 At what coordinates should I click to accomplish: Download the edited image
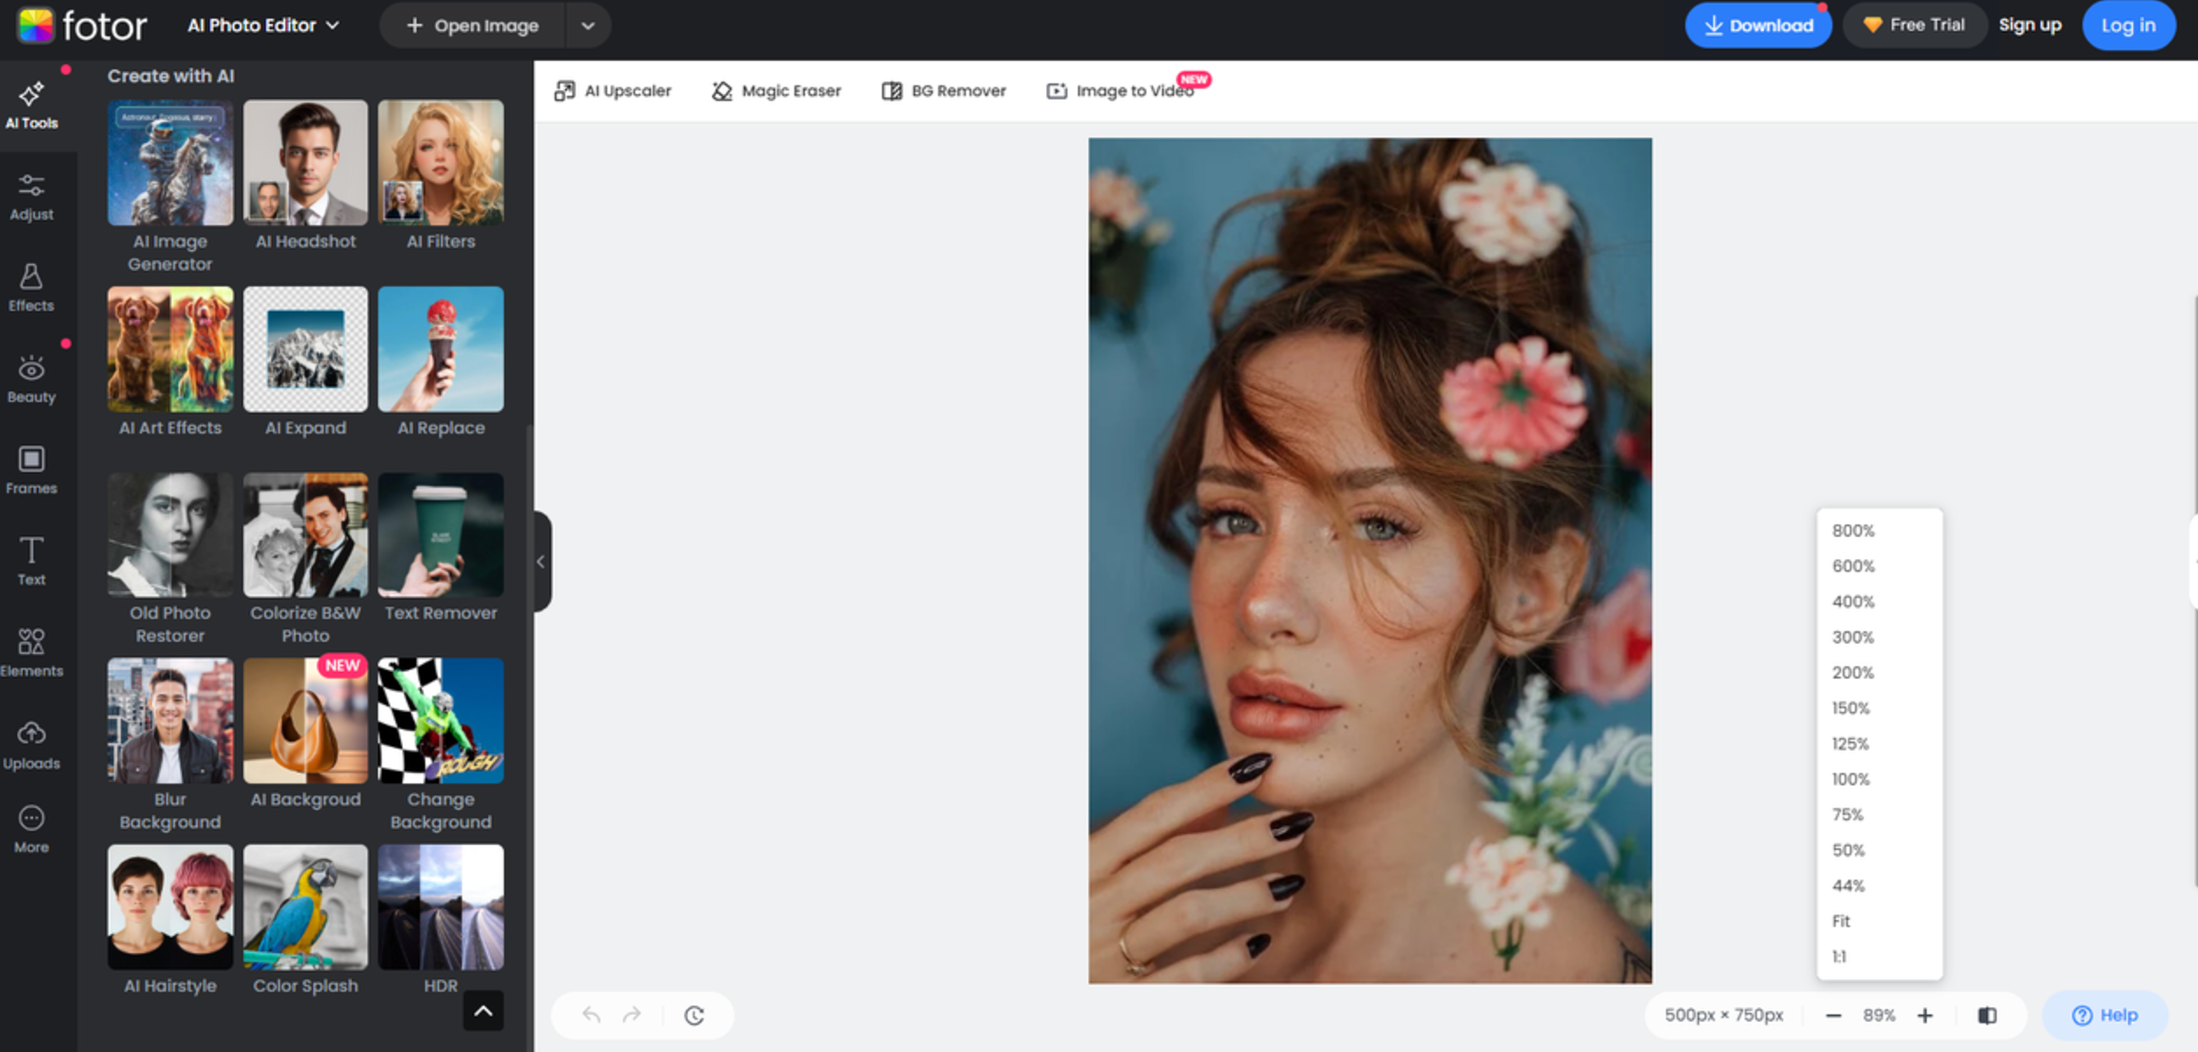point(1758,25)
